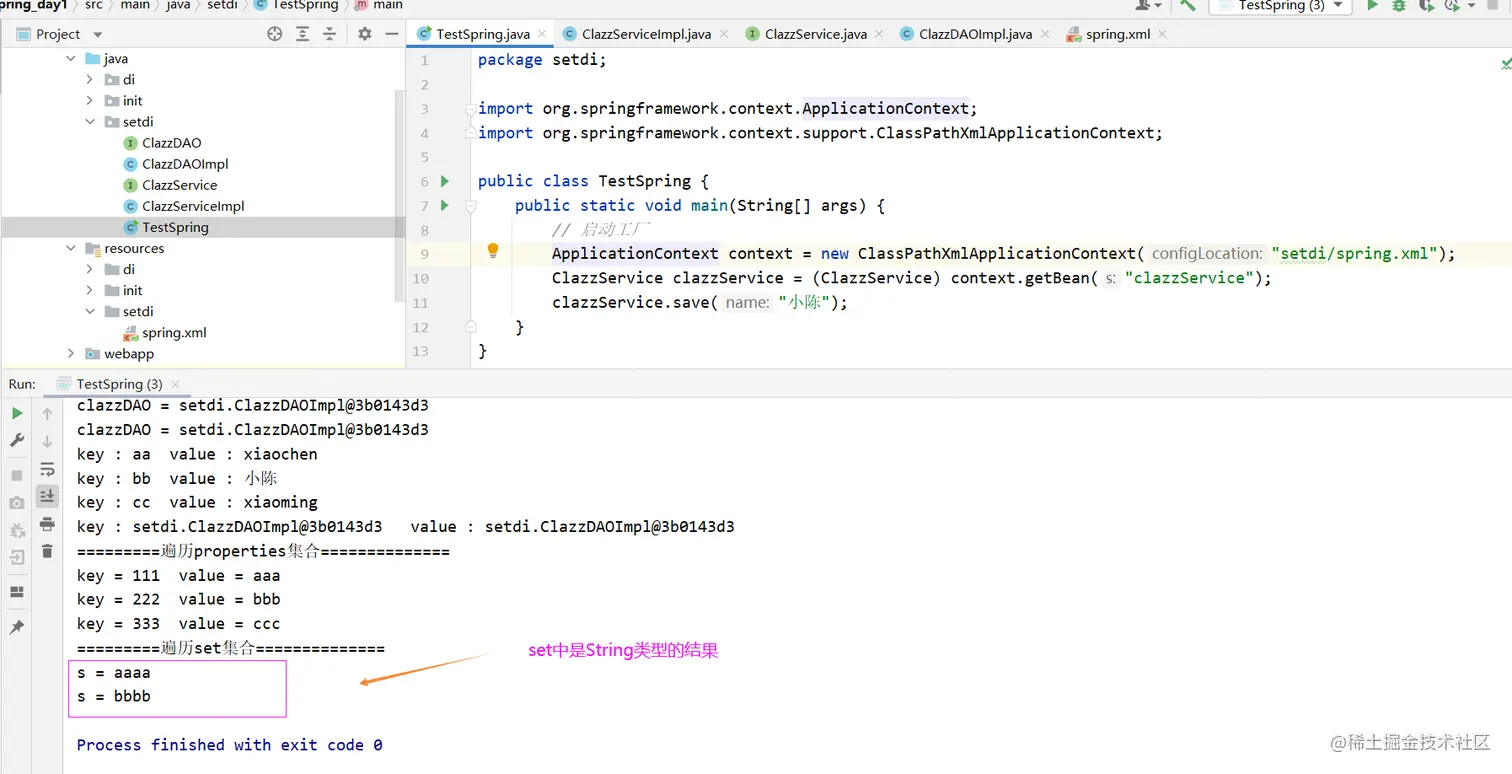Viewport: 1512px width, 774px height.
Task: Click the user account icon in toolbar
Action: [x=1142, y=5]
